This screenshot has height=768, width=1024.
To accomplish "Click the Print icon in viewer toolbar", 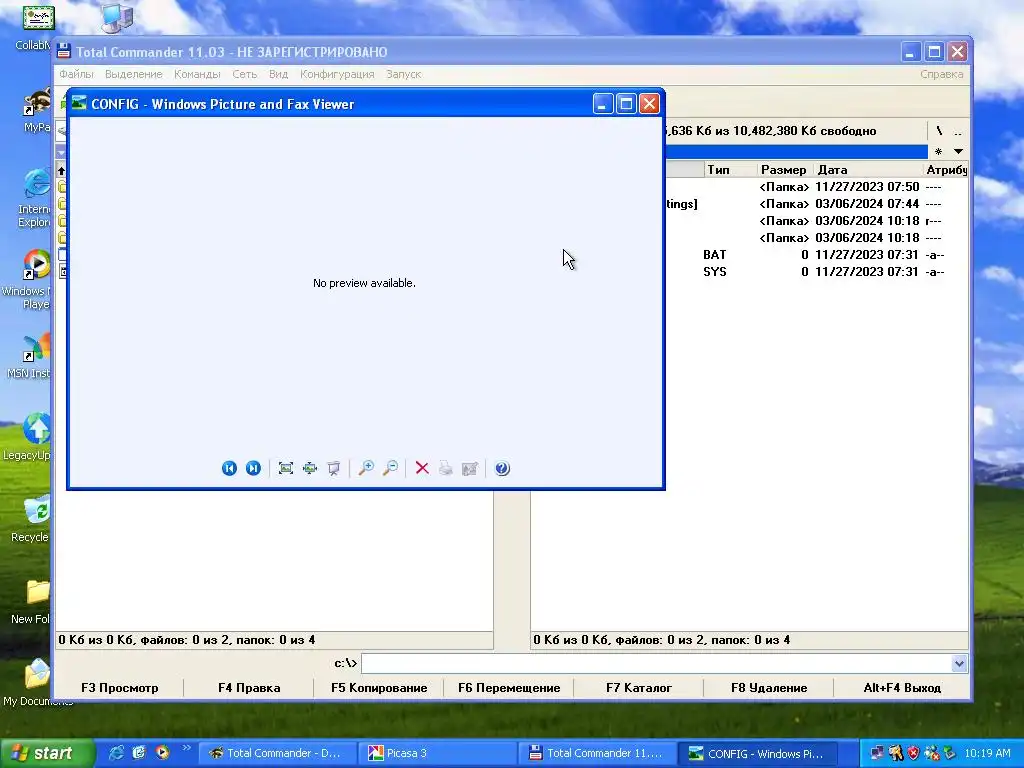I will (446, 468).
